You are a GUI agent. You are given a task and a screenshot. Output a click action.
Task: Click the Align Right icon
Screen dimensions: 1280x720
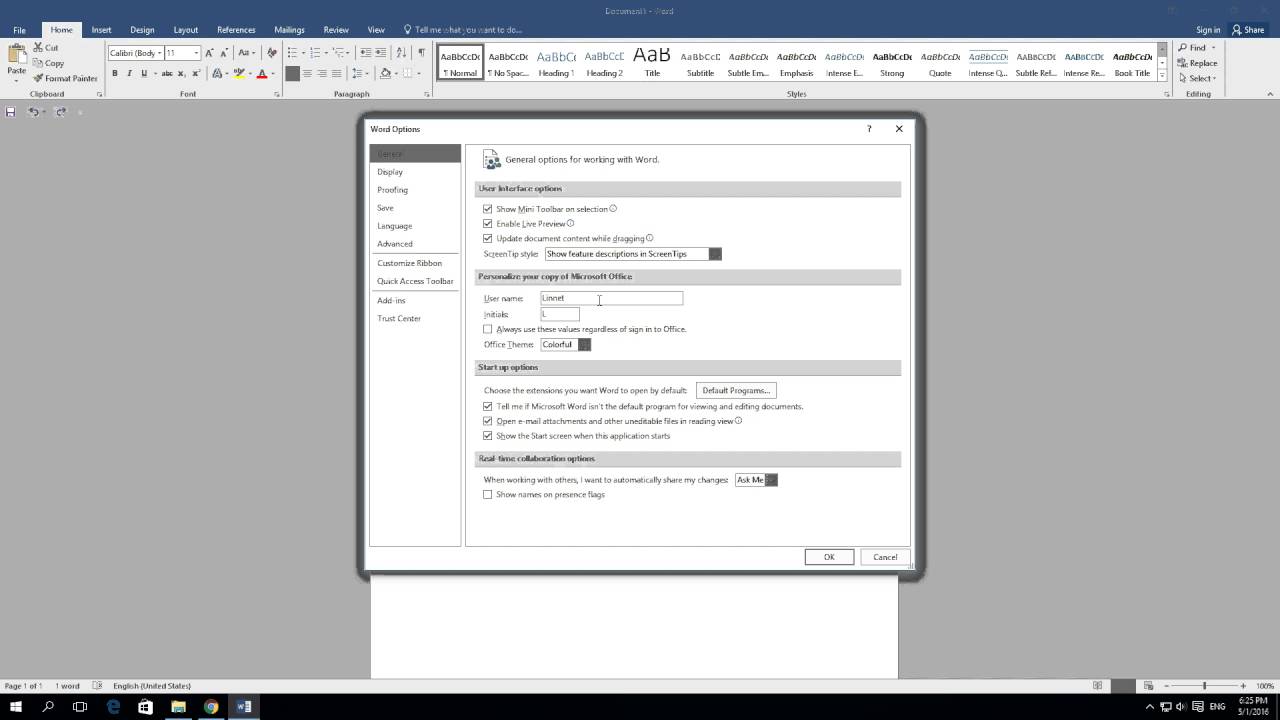[322, 73]
